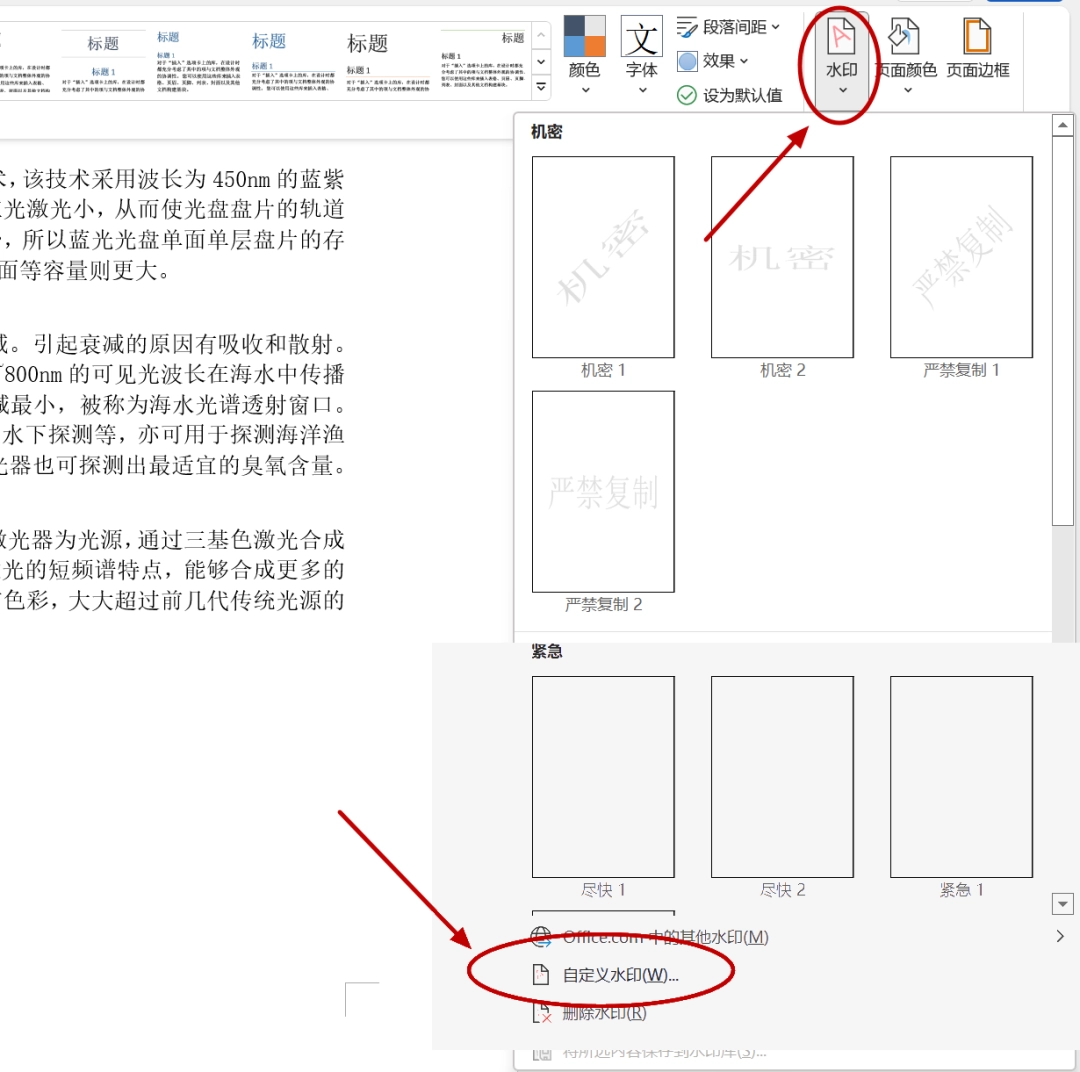Pick the 紧急 1 watermark thumbnail
The height and width of the screenshot is (1072, 1080).
tap(961, 776)
